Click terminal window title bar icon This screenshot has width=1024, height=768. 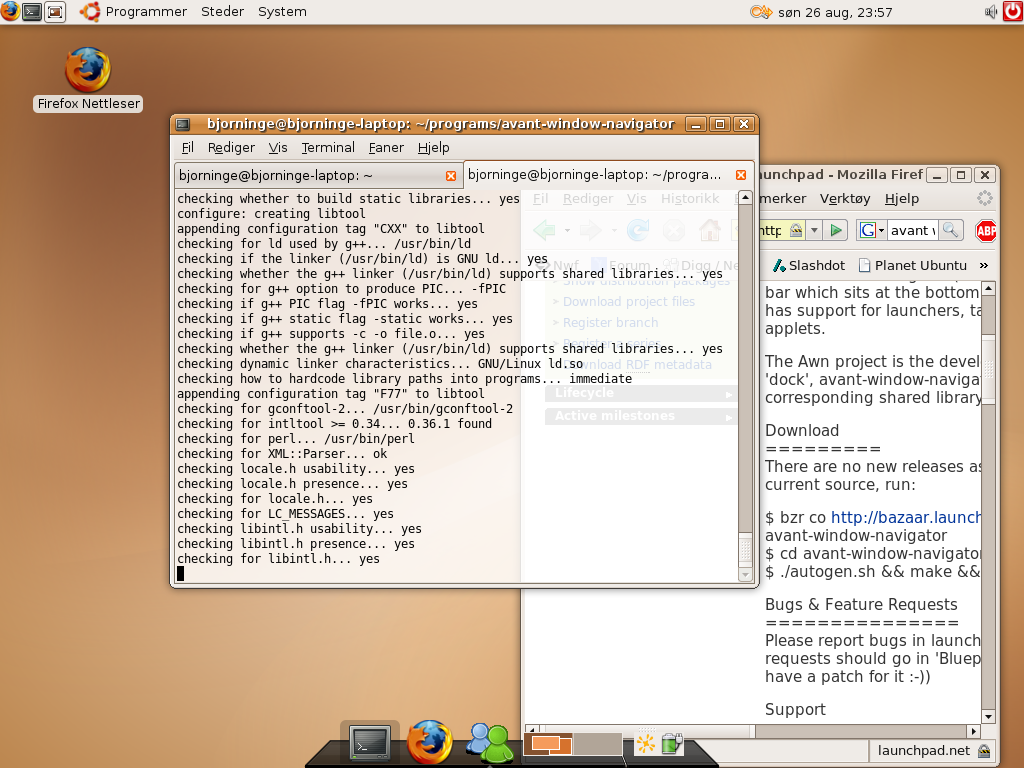coord(183,124)
